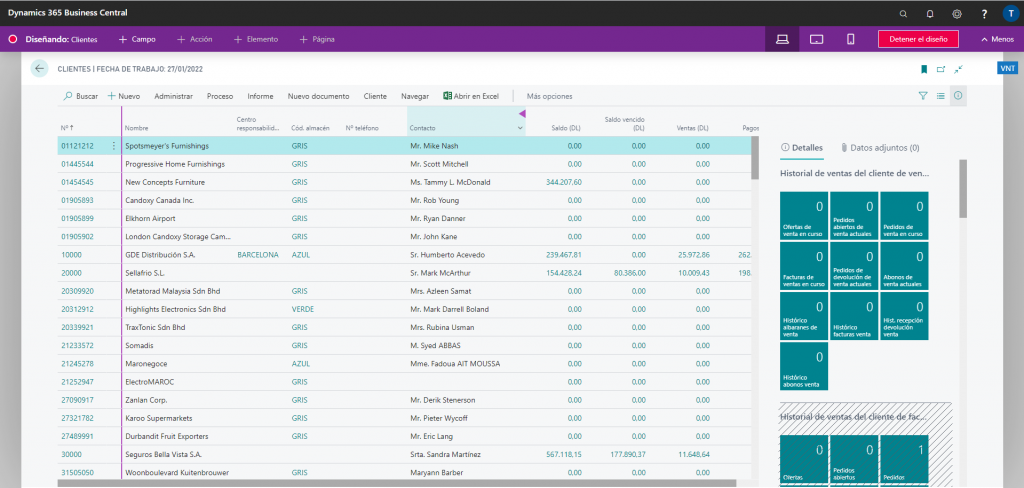Show Más opciones
Screen dimensions: 1024x488
coord(549,96)
